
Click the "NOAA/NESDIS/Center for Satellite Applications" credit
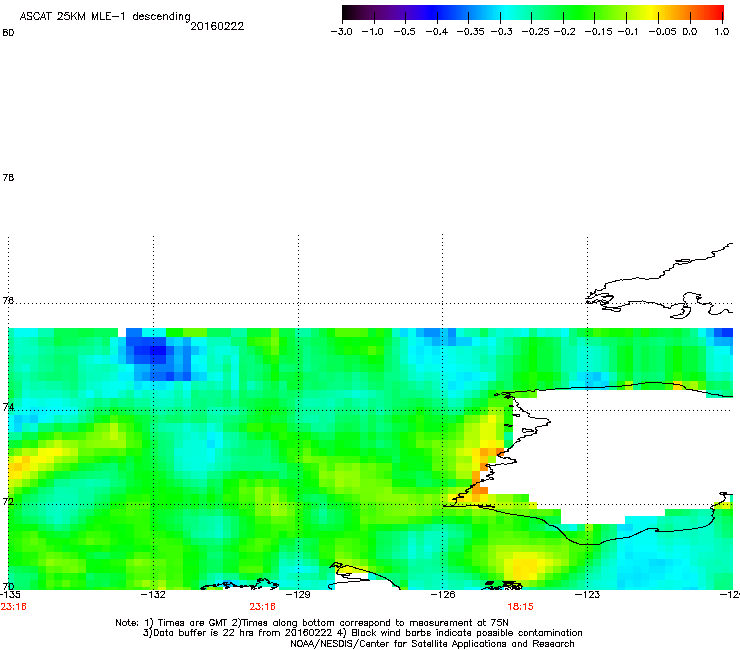pos(432,644)
